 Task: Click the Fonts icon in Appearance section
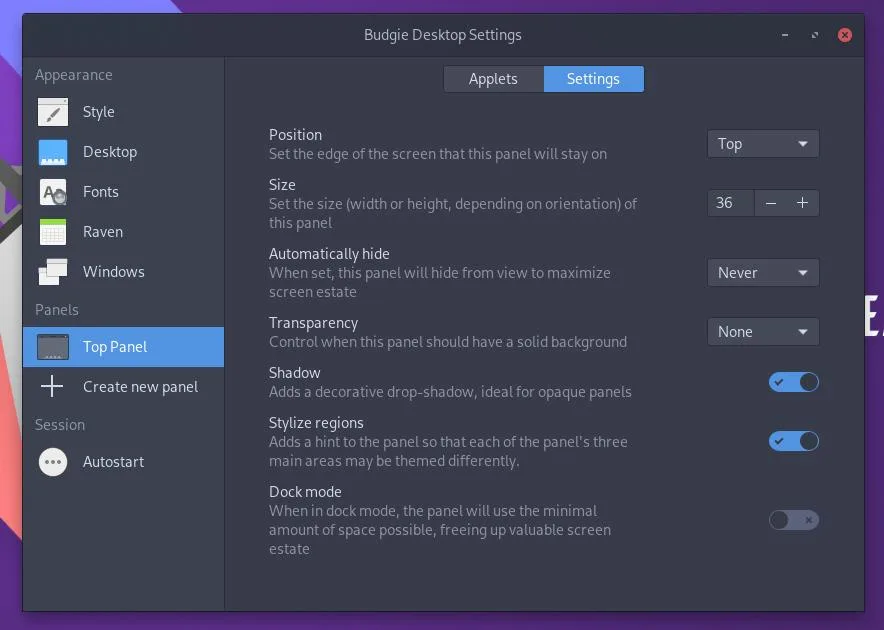pyautogui.click(x=53, y=192)
